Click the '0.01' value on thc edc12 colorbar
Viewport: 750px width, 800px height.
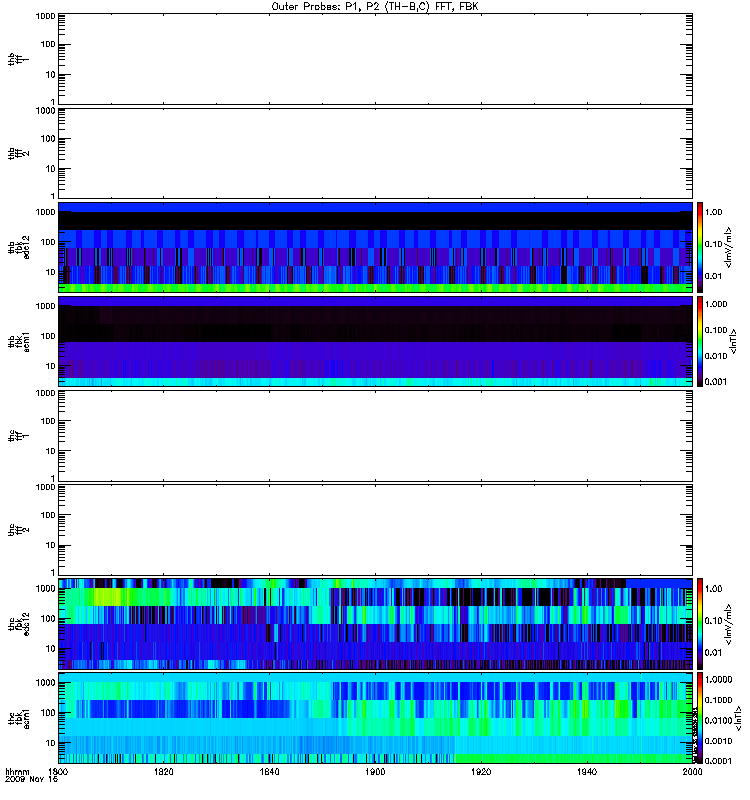713,653
